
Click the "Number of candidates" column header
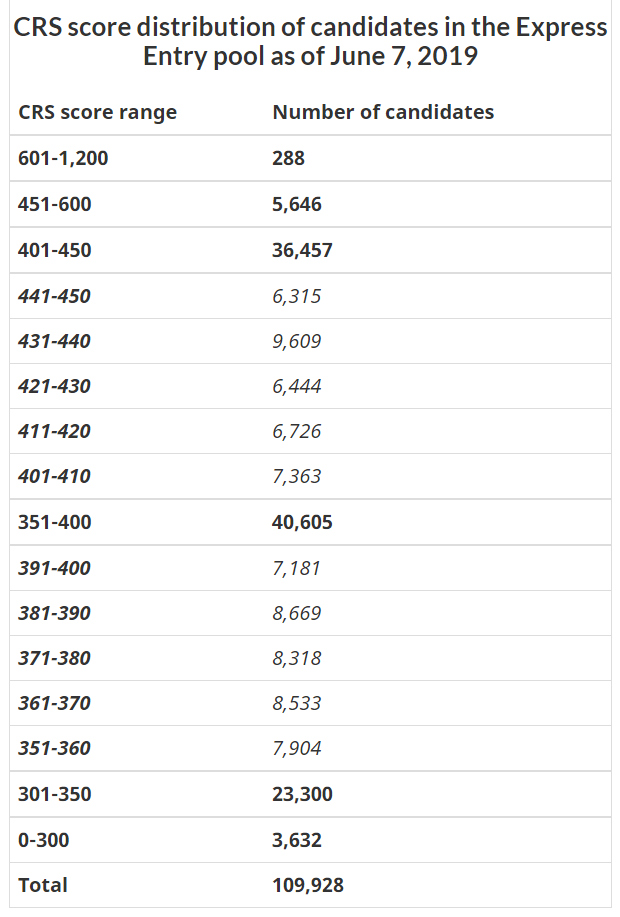[383, 112]
